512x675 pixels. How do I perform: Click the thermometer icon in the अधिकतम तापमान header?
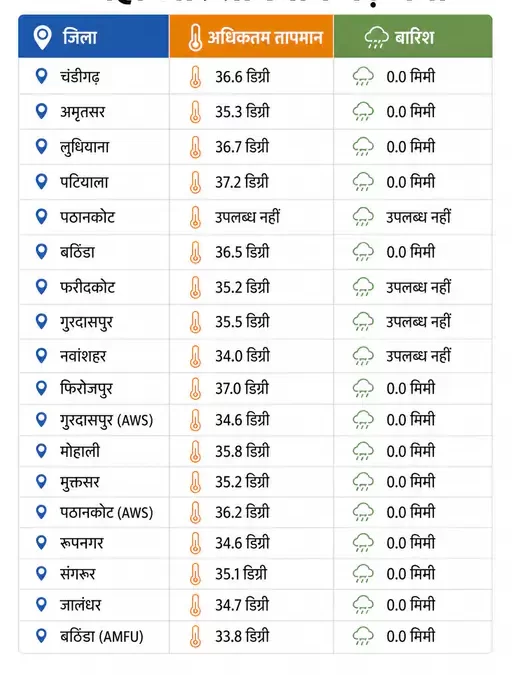[x=195, y=37]
